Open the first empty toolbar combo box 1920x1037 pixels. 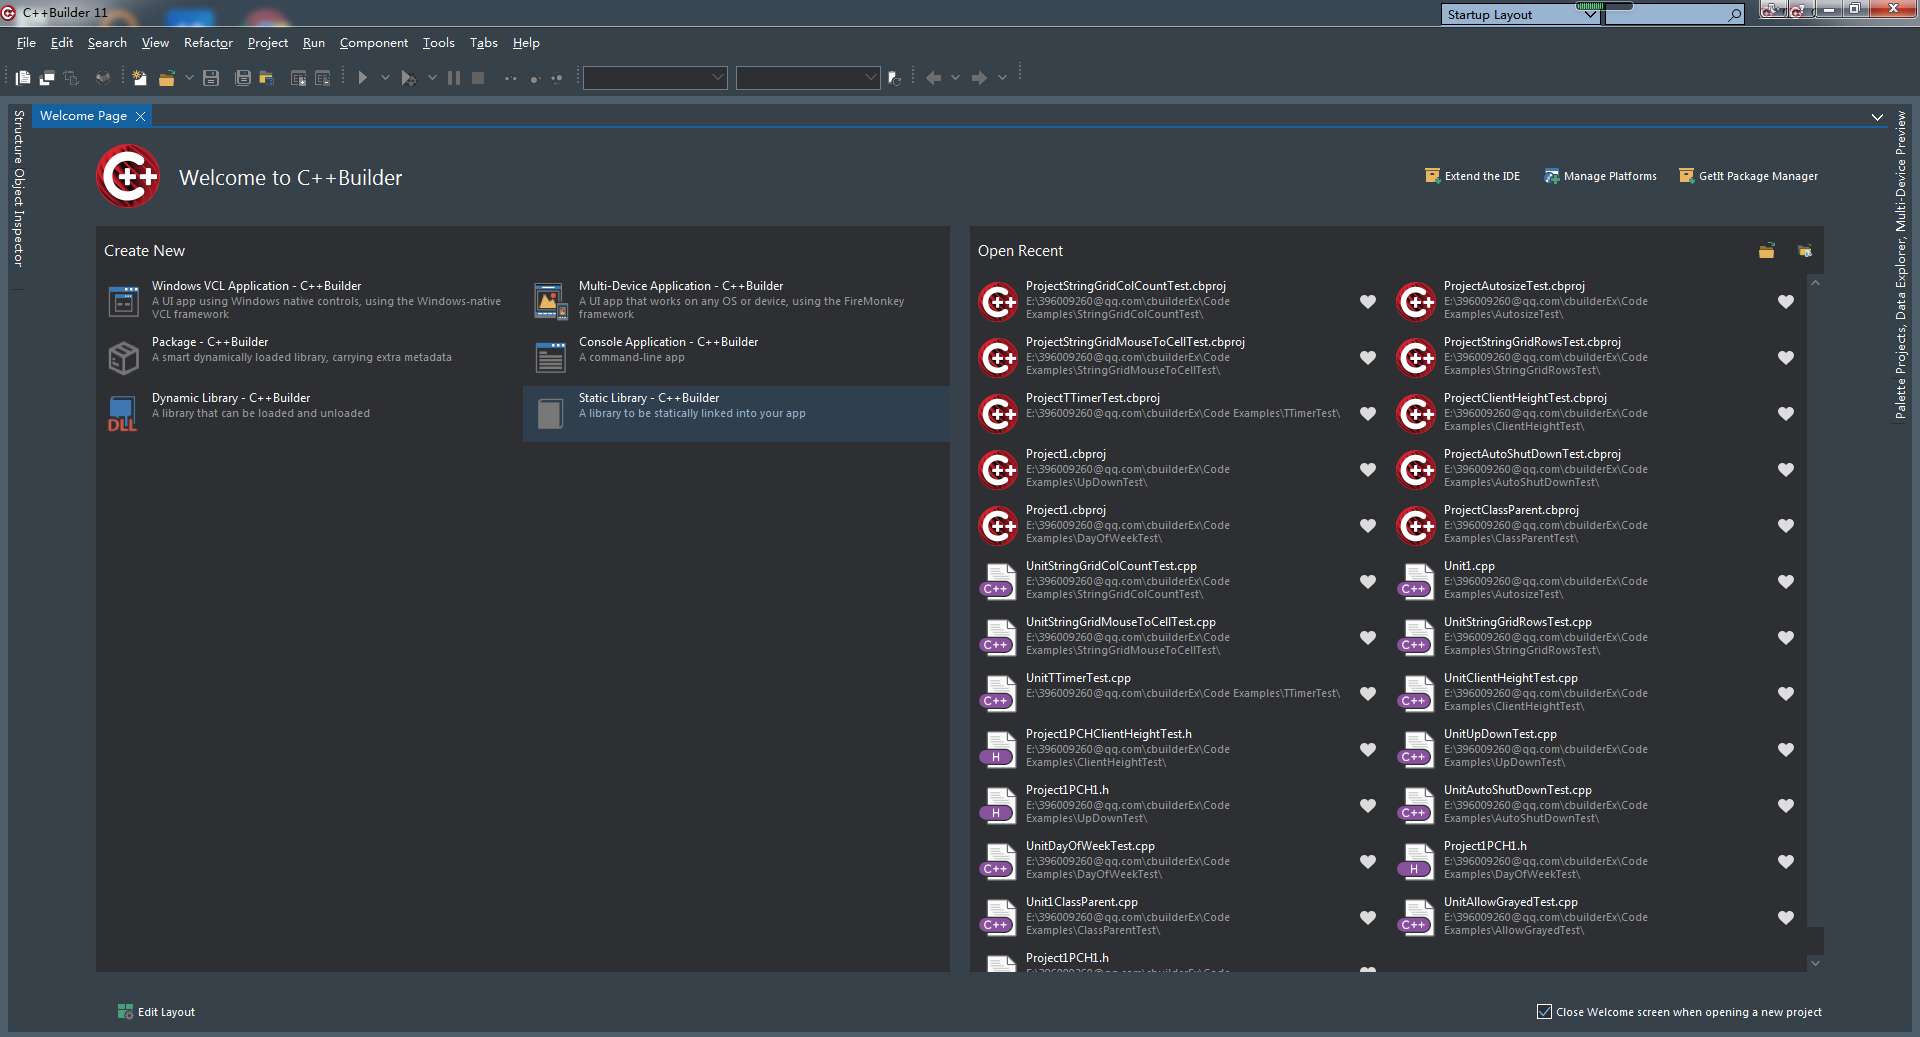(655, 78)
